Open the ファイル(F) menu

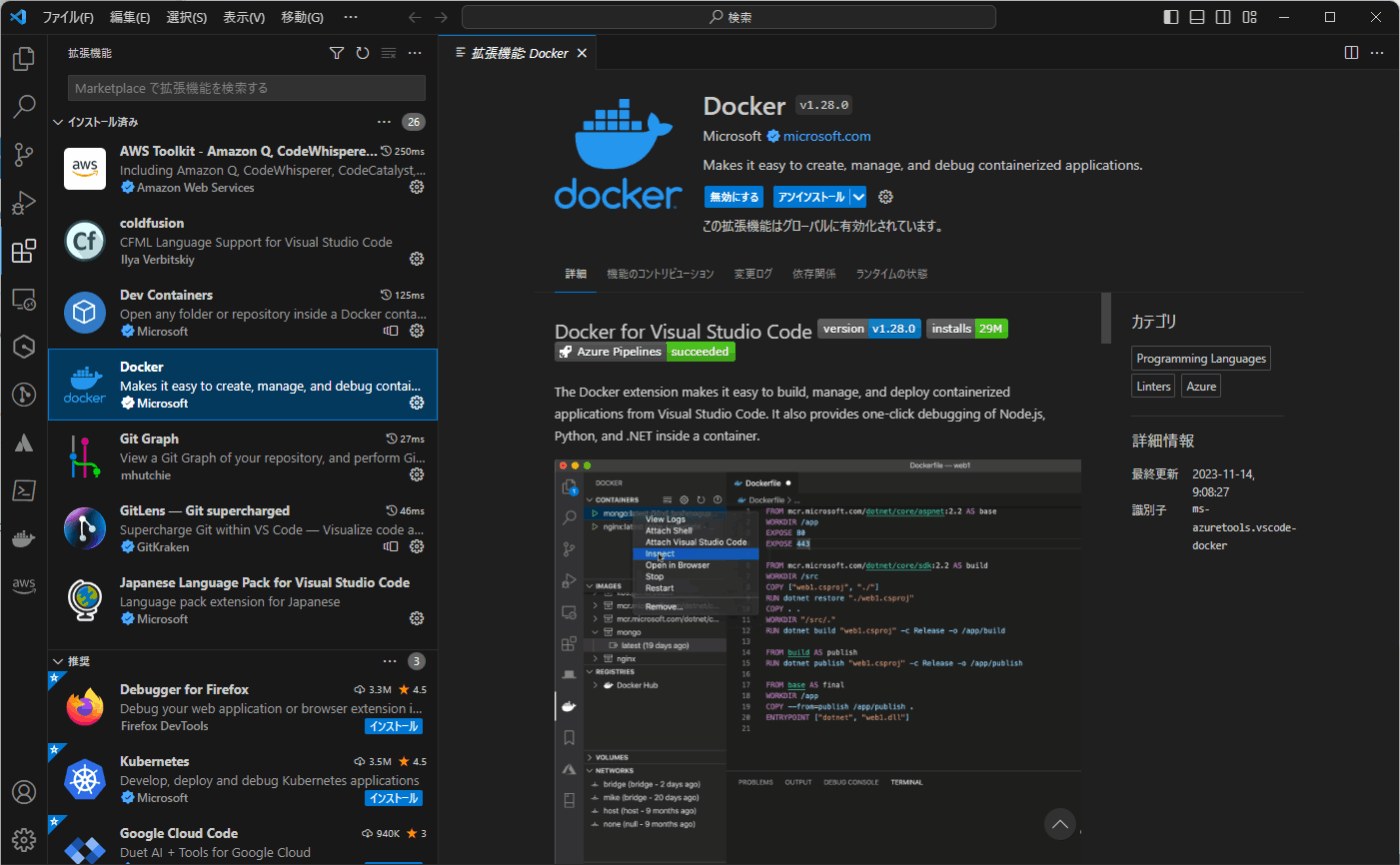68,17
